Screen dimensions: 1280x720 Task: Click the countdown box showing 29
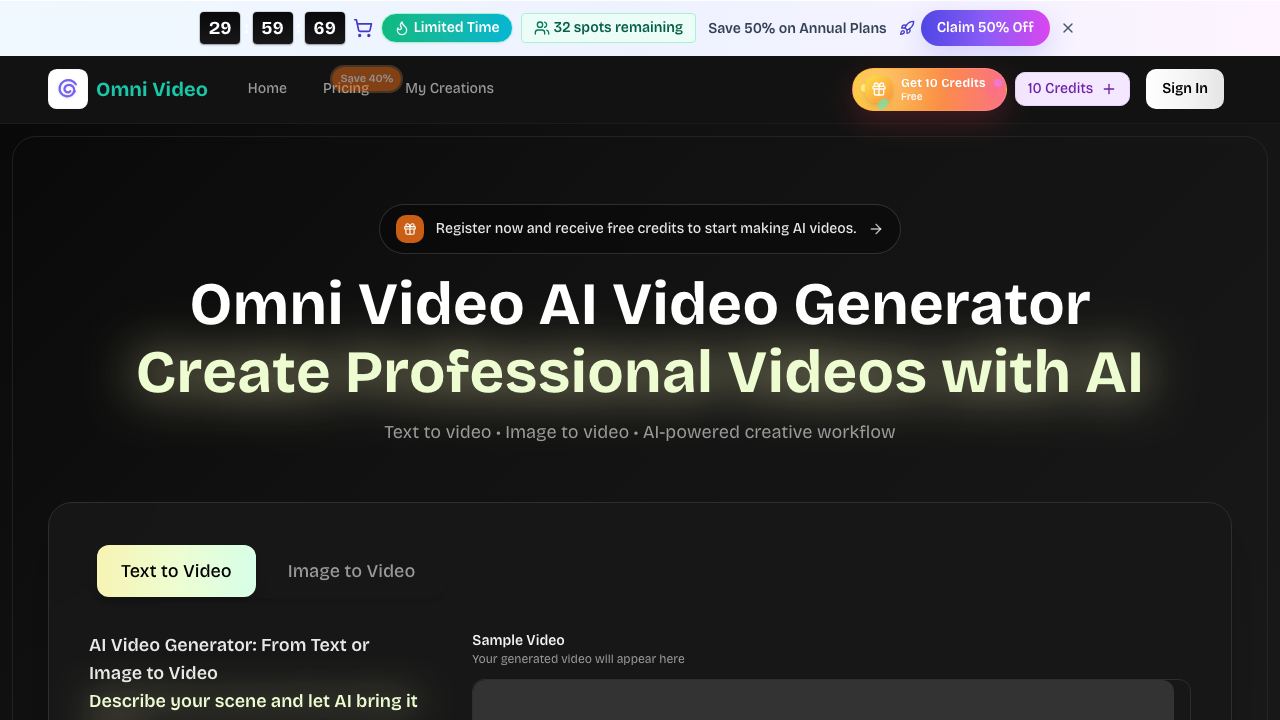pyautogui.click(x=220, y=28)
